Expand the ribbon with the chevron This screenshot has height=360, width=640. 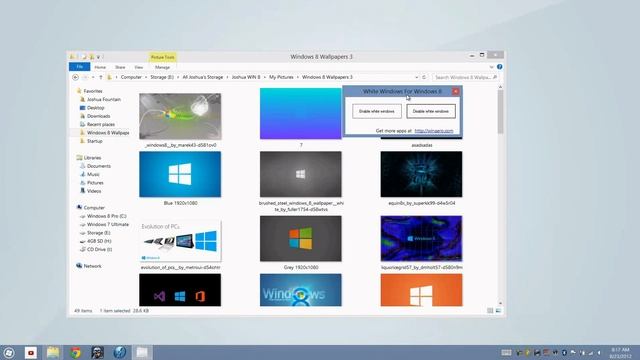pyautogui.click(x=491, y=67)
